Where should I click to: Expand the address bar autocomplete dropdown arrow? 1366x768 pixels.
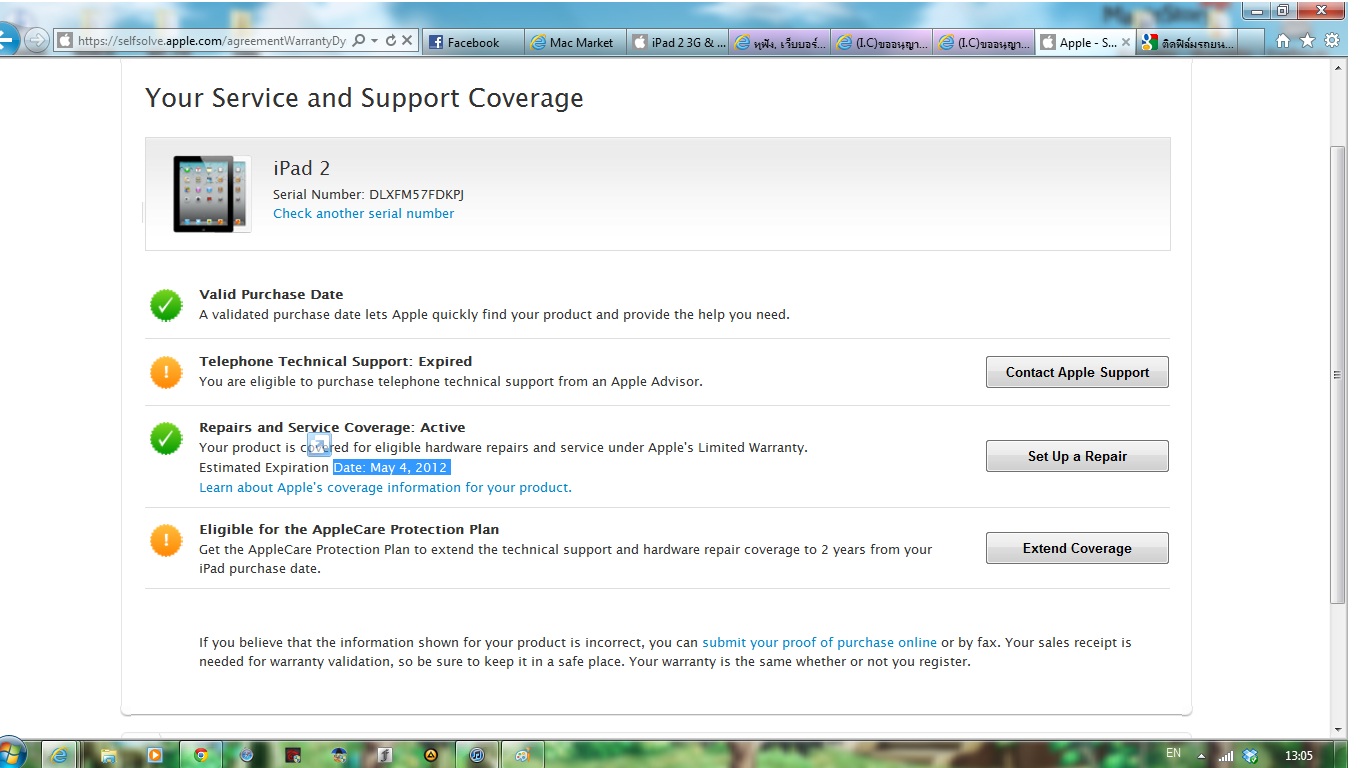point(374,41)
